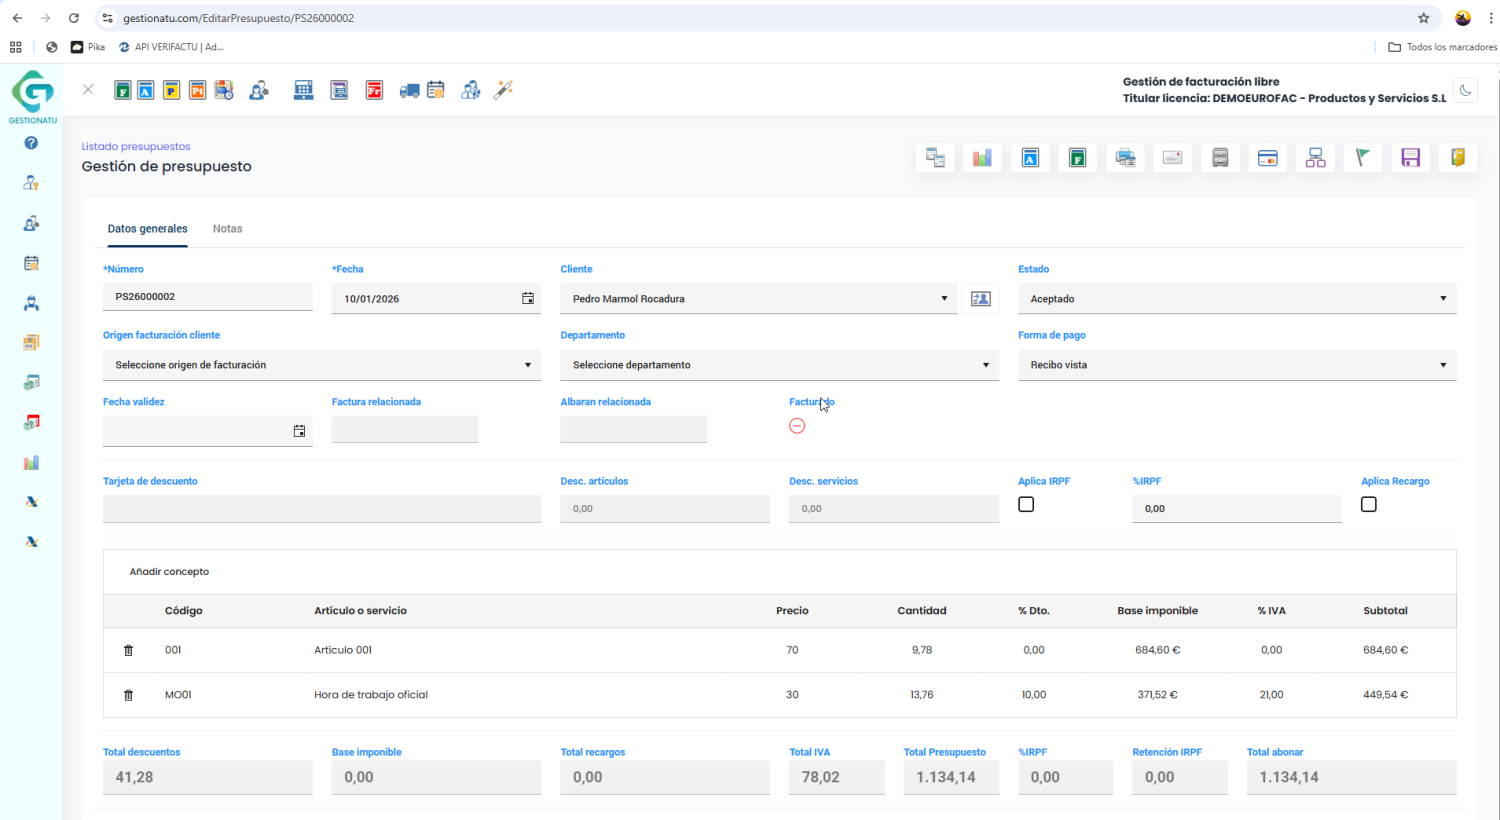Expand the Forma de pago dropdown

1236,365
